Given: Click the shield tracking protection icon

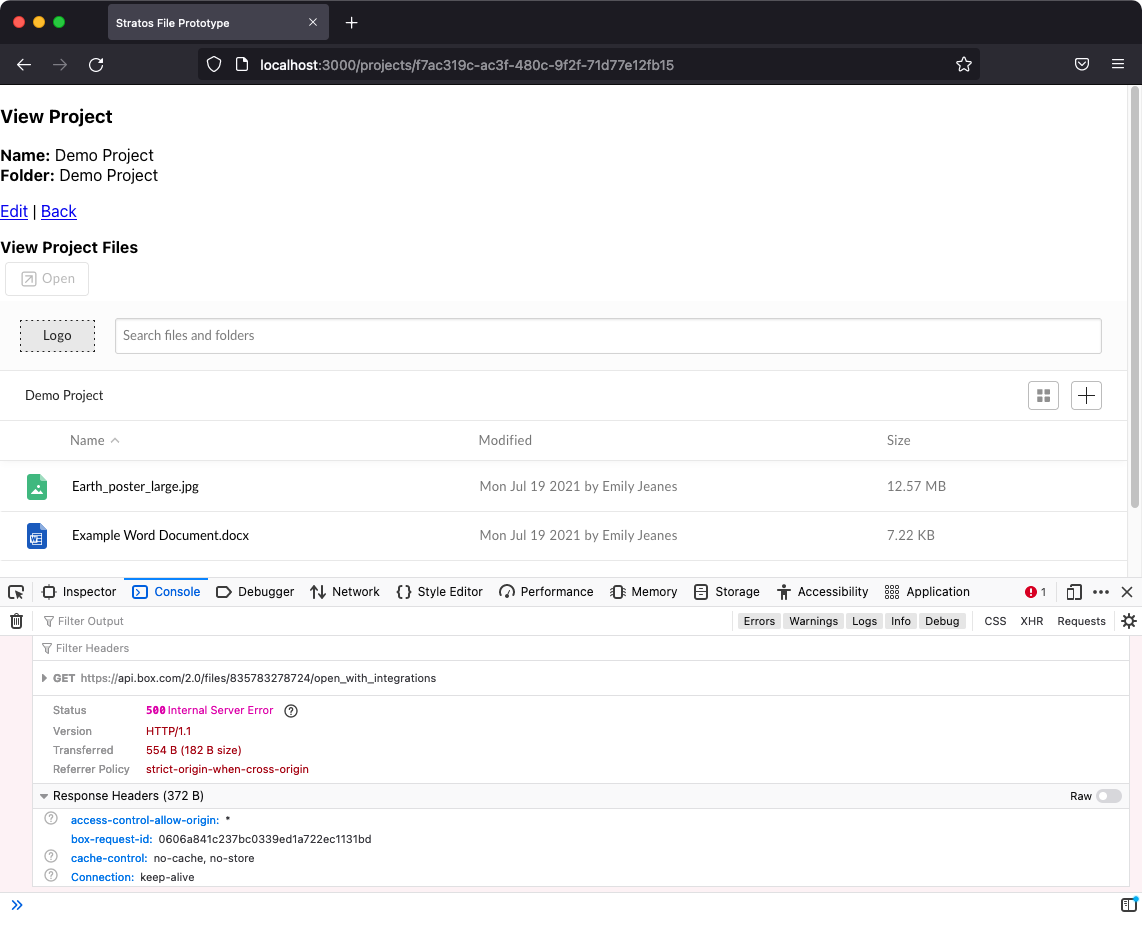Looking at the screenshot, I should click(213, 65).
